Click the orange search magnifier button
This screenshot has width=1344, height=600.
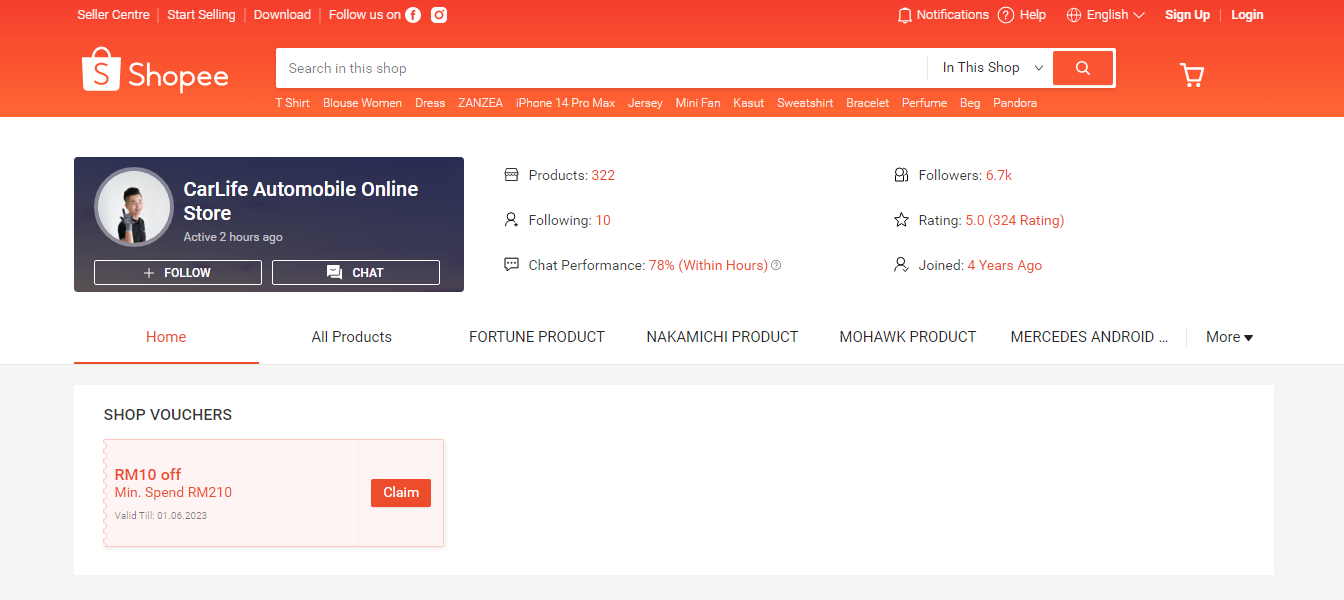pyautogui.click(x=1083, y=68)
